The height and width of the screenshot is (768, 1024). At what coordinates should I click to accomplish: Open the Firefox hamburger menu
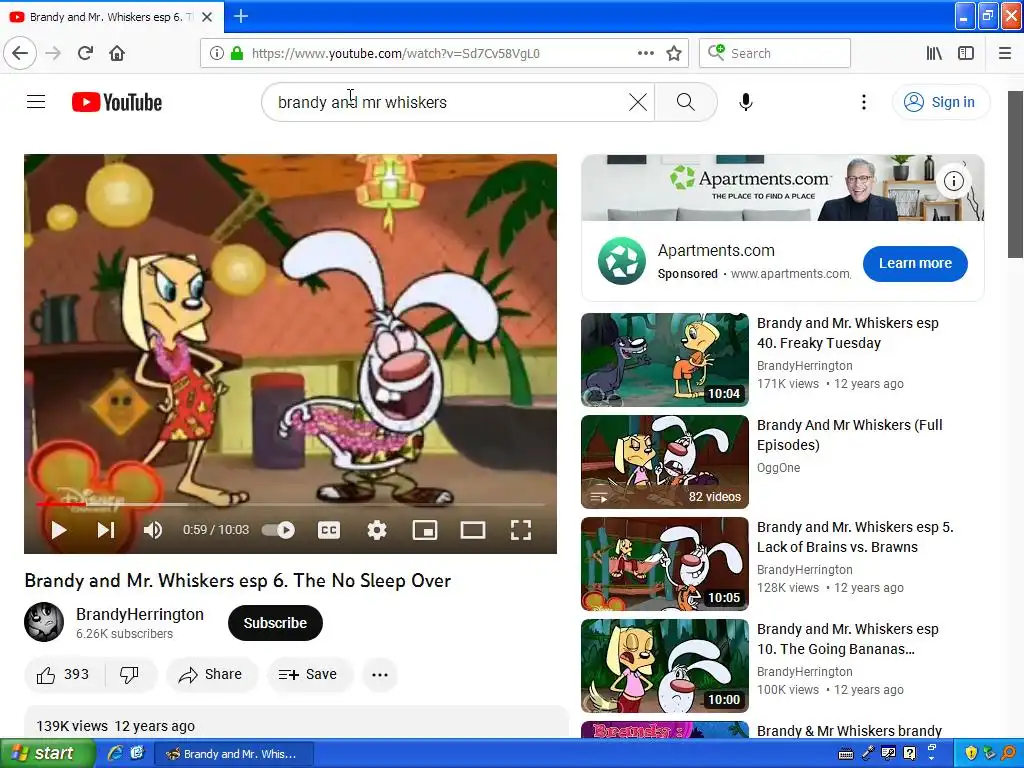coord(1004,53)
